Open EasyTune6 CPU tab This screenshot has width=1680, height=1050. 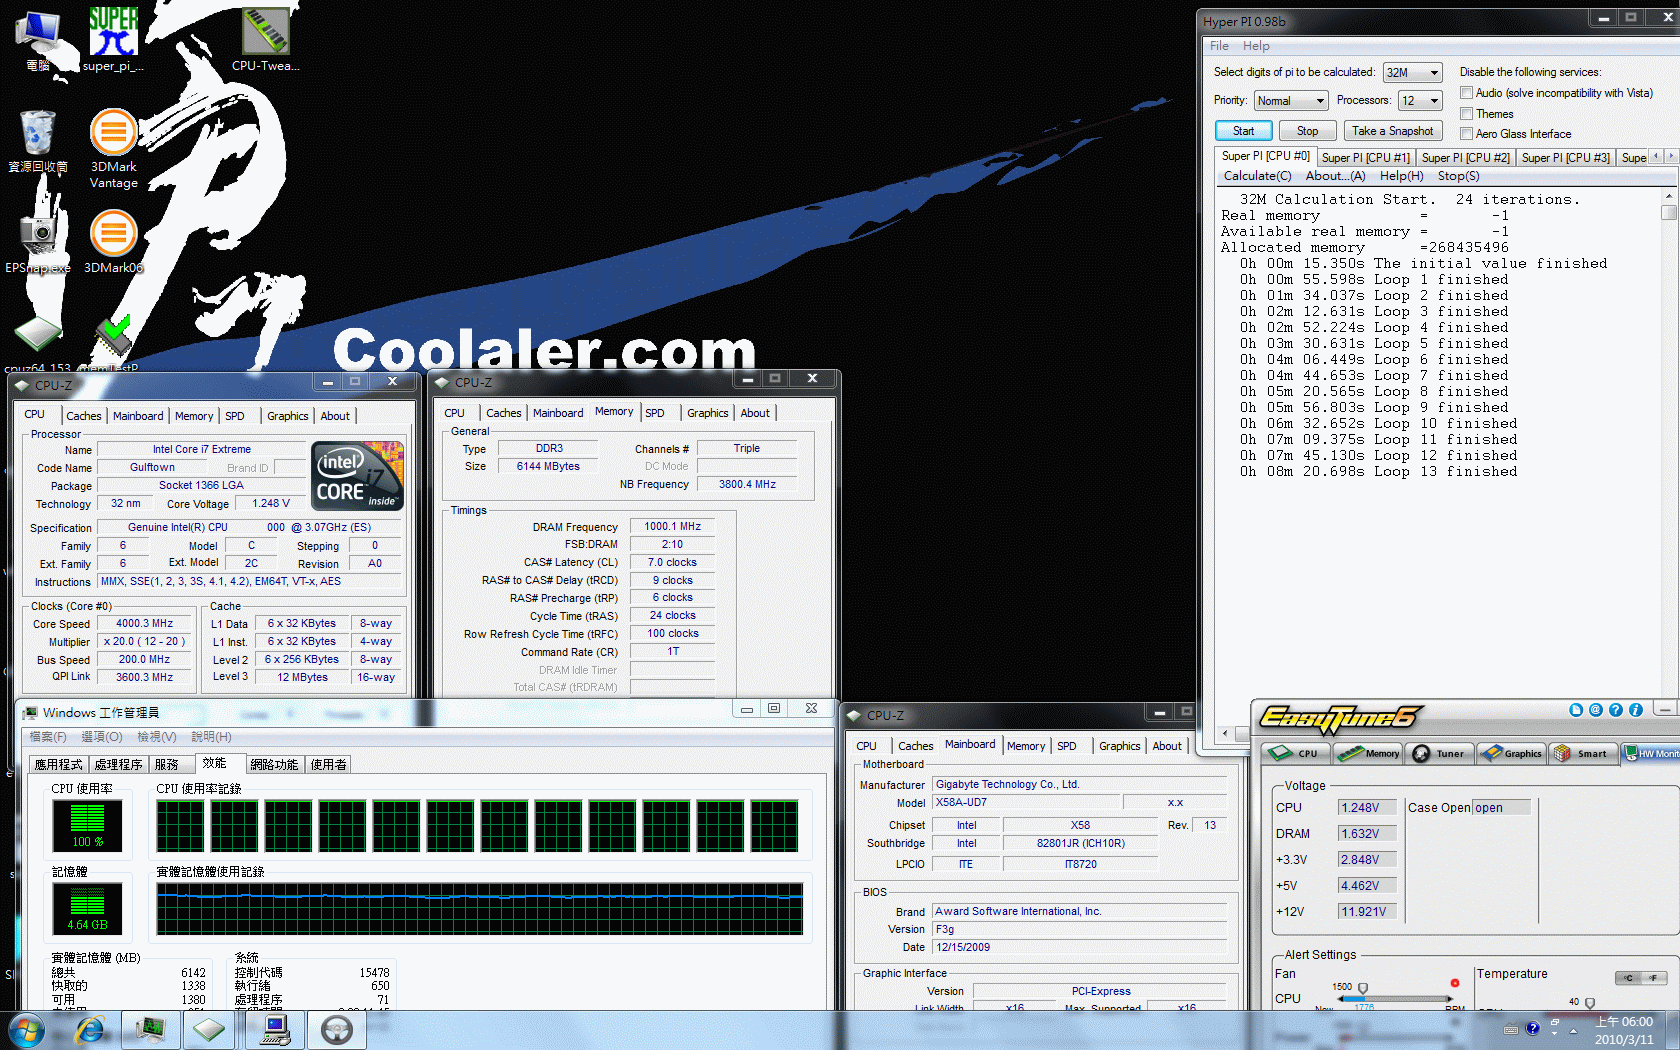(x=1296, y=754)
